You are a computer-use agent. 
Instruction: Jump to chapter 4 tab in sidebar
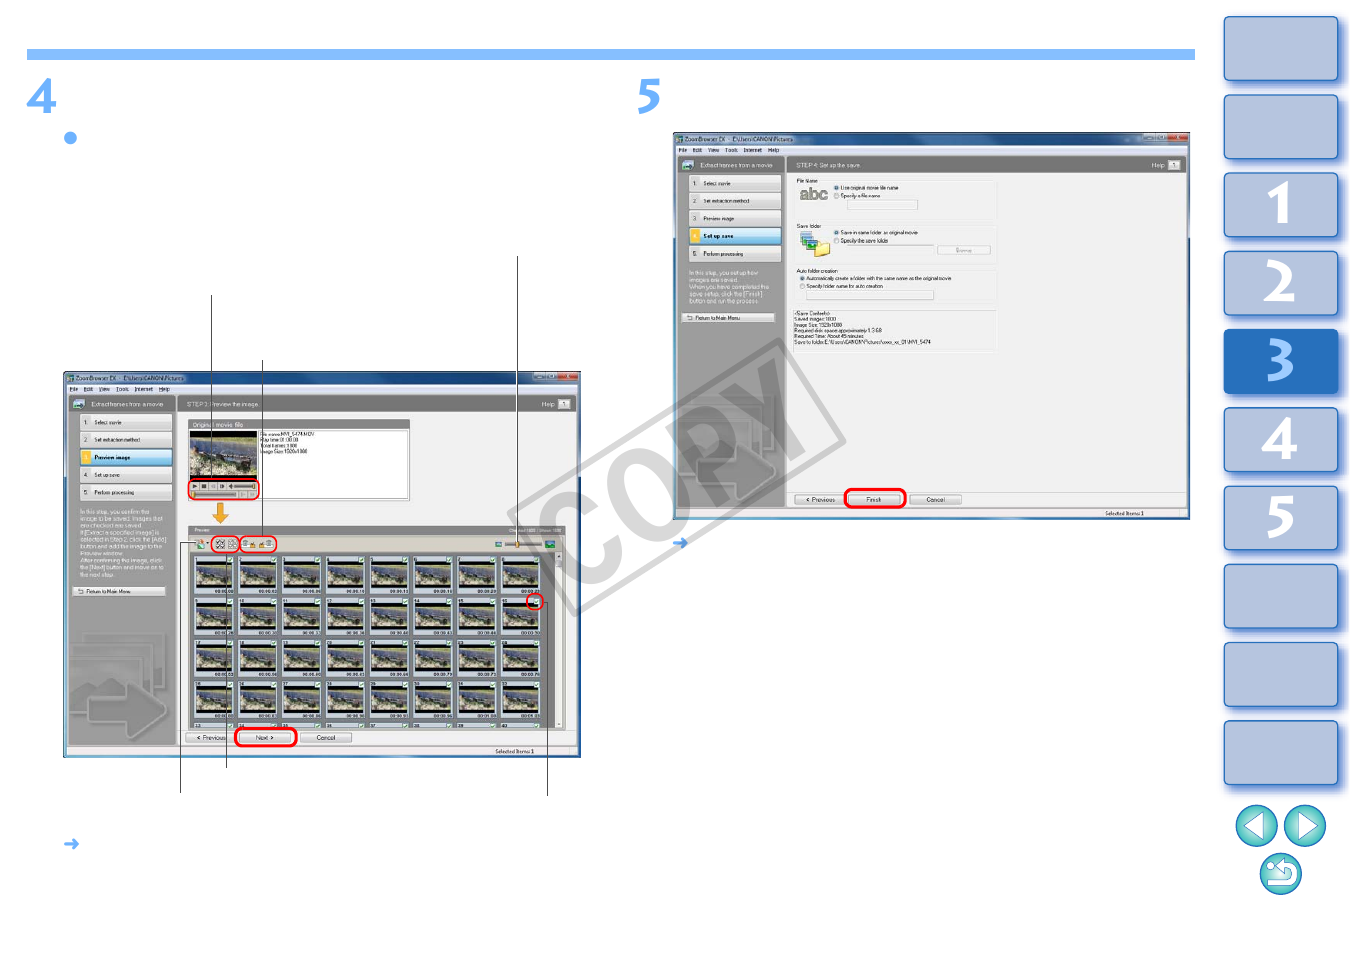(1280, 439)
